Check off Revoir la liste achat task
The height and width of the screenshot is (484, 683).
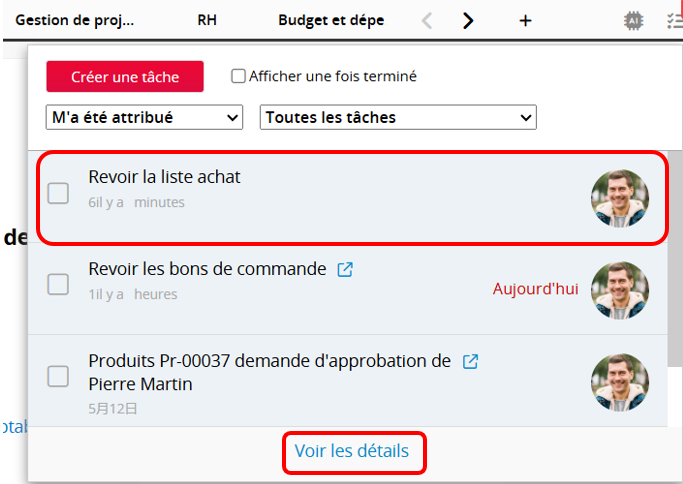[x=58, y=193]
